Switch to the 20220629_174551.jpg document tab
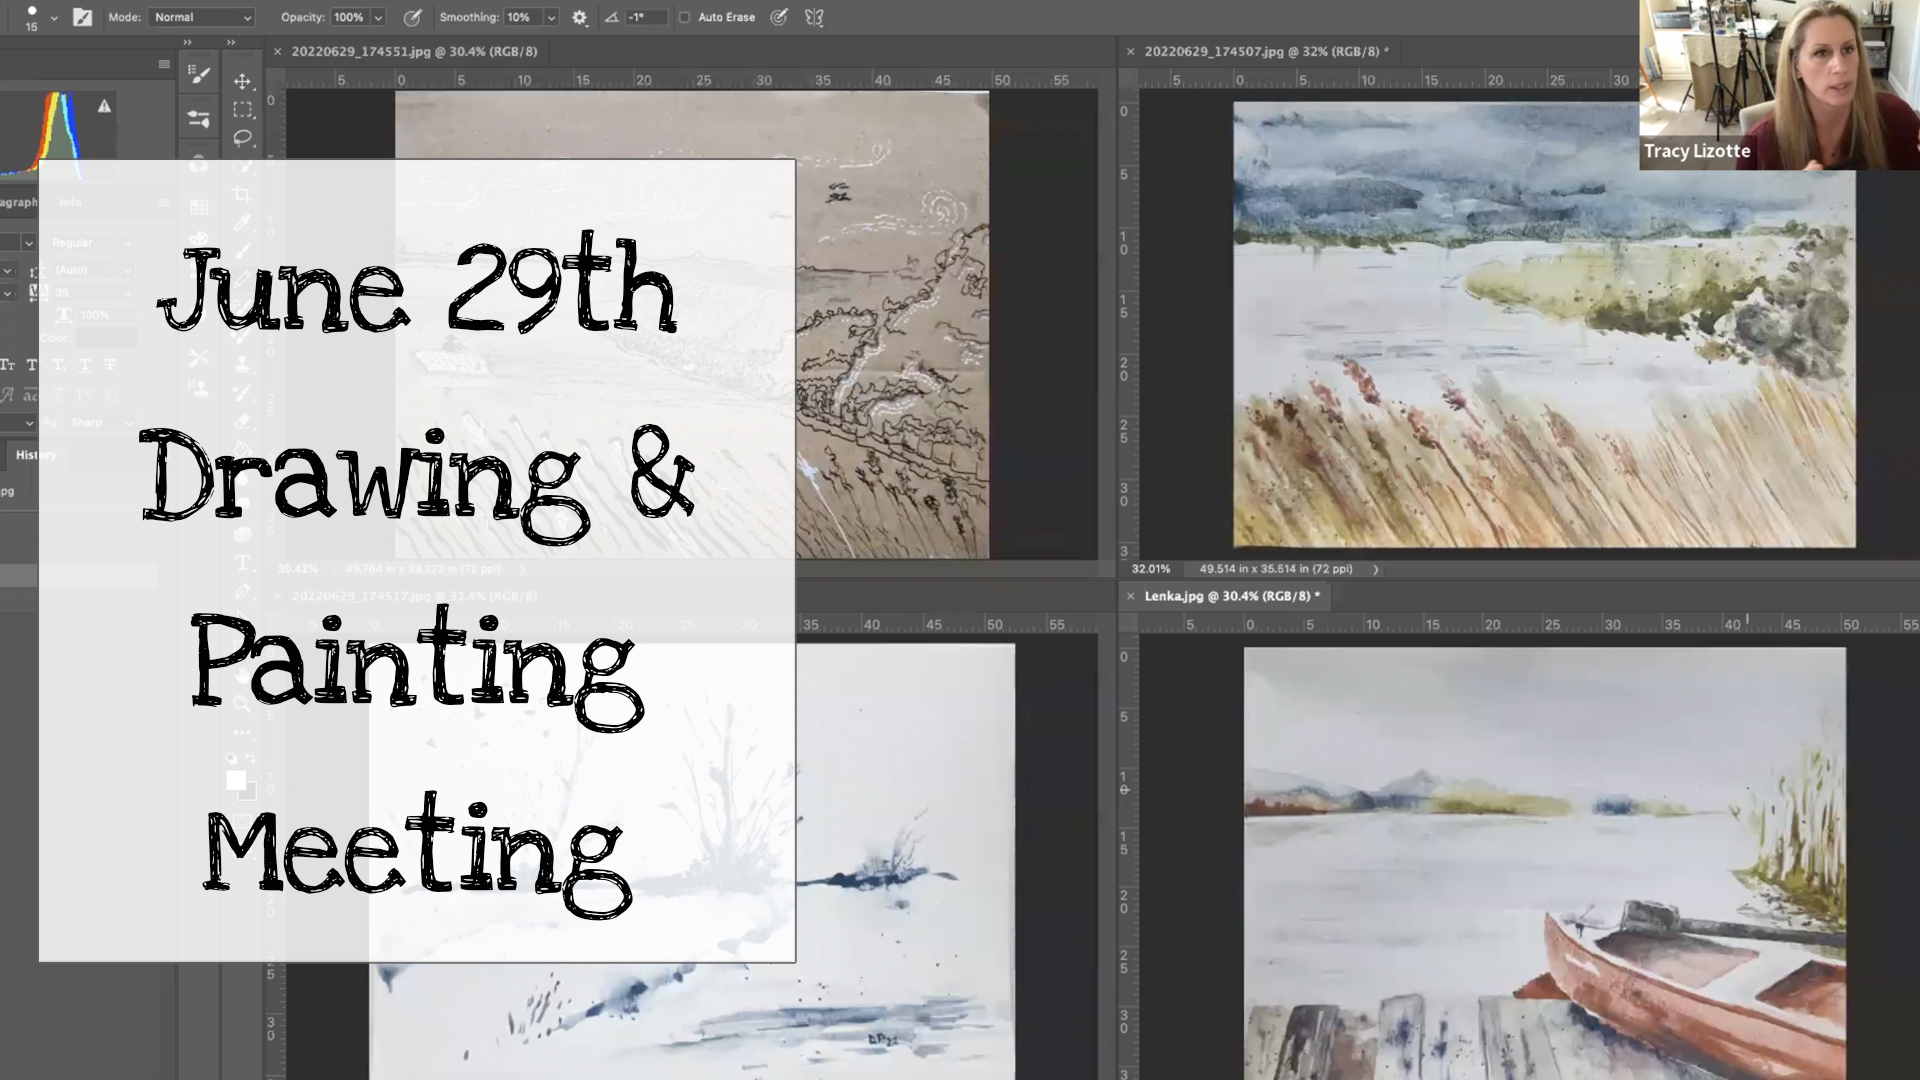 coord(414,51)
